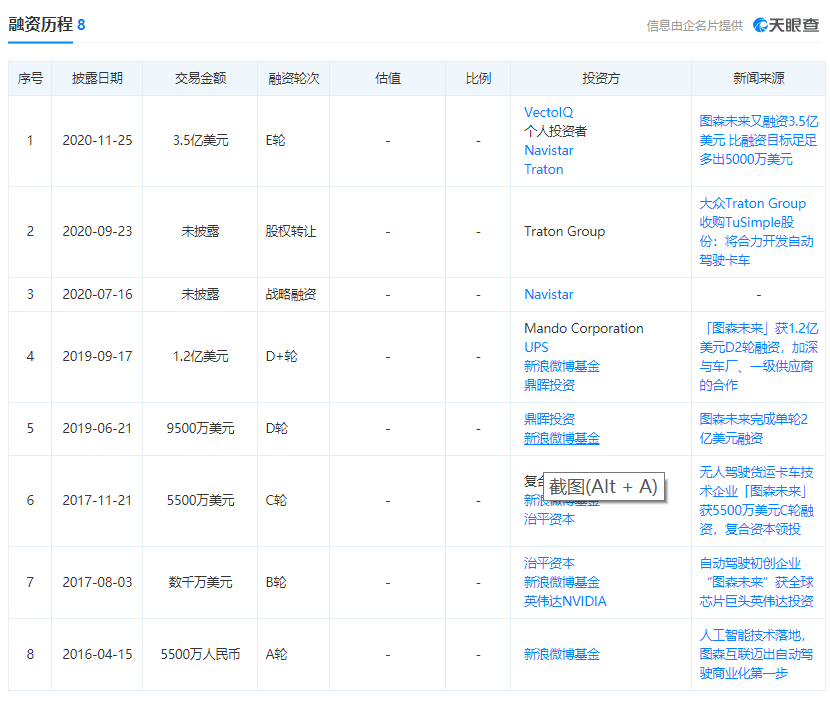
Task: Open 新浪微博基金 link in the D轮 row
Action: pos(562,438)
